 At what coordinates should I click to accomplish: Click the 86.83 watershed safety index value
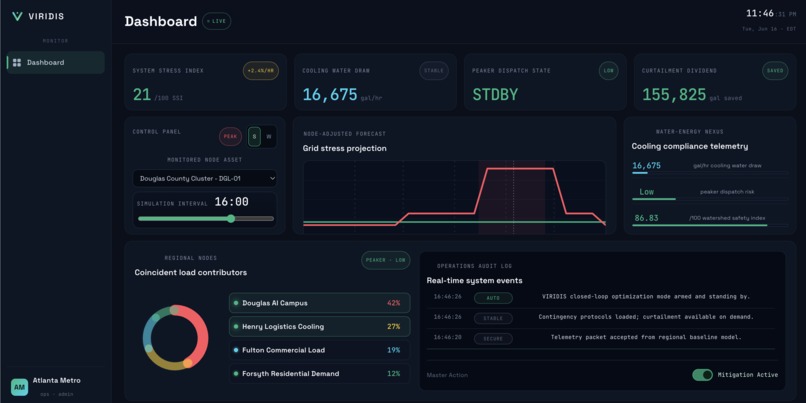(646, 218)
